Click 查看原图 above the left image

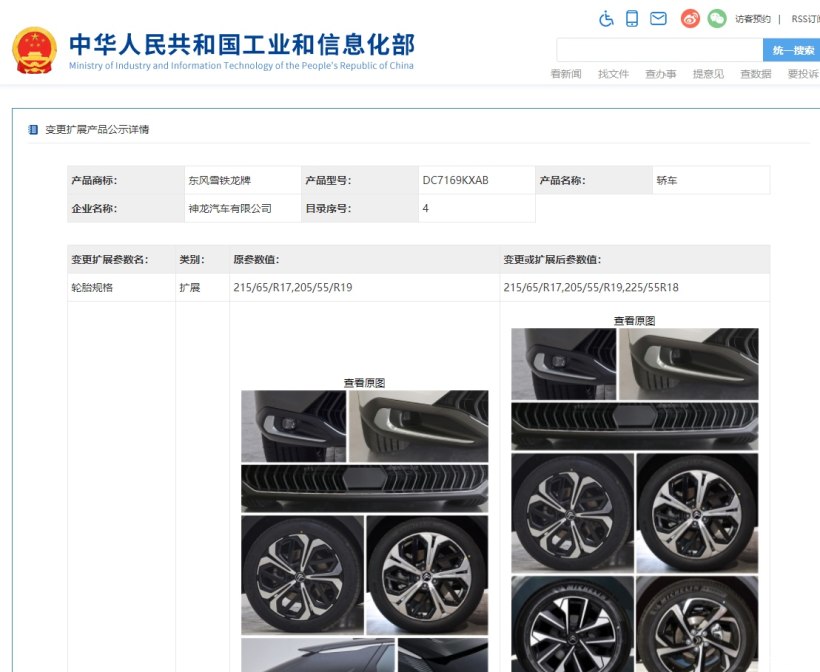[x=364, y=383]
